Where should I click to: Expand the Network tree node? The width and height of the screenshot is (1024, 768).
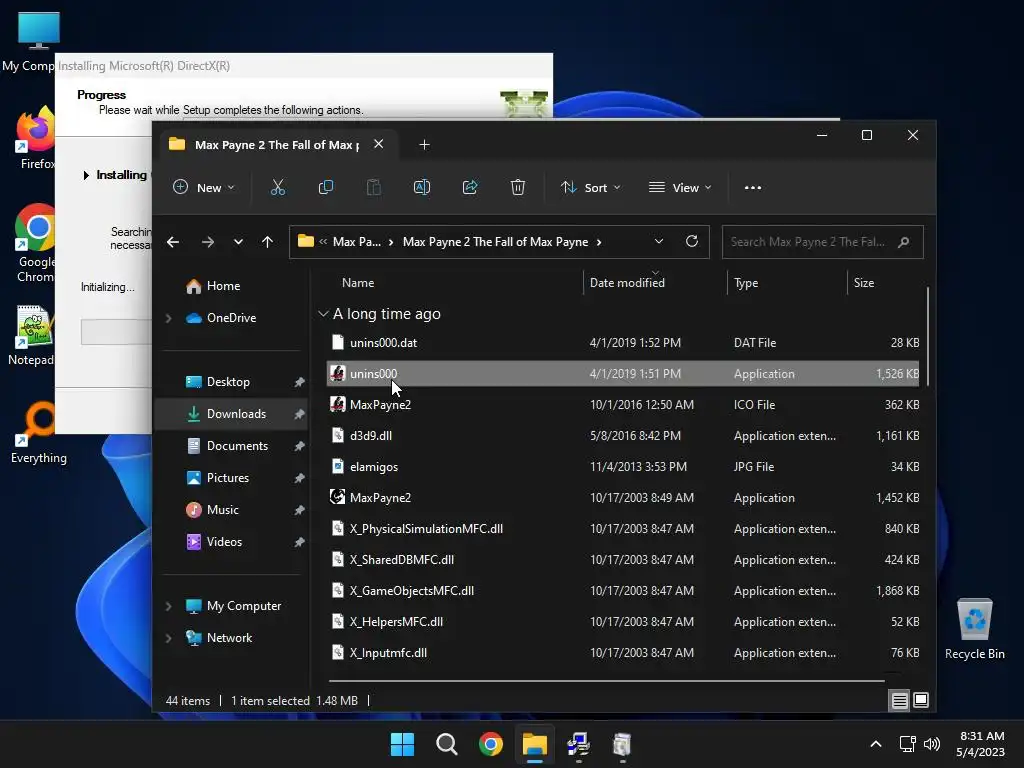coord(168,638)
